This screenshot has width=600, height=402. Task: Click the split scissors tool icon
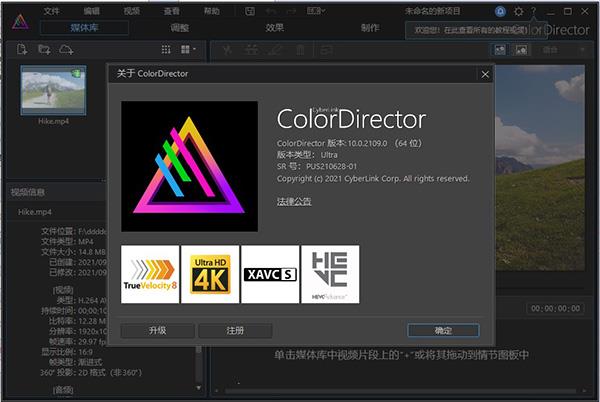227,50
